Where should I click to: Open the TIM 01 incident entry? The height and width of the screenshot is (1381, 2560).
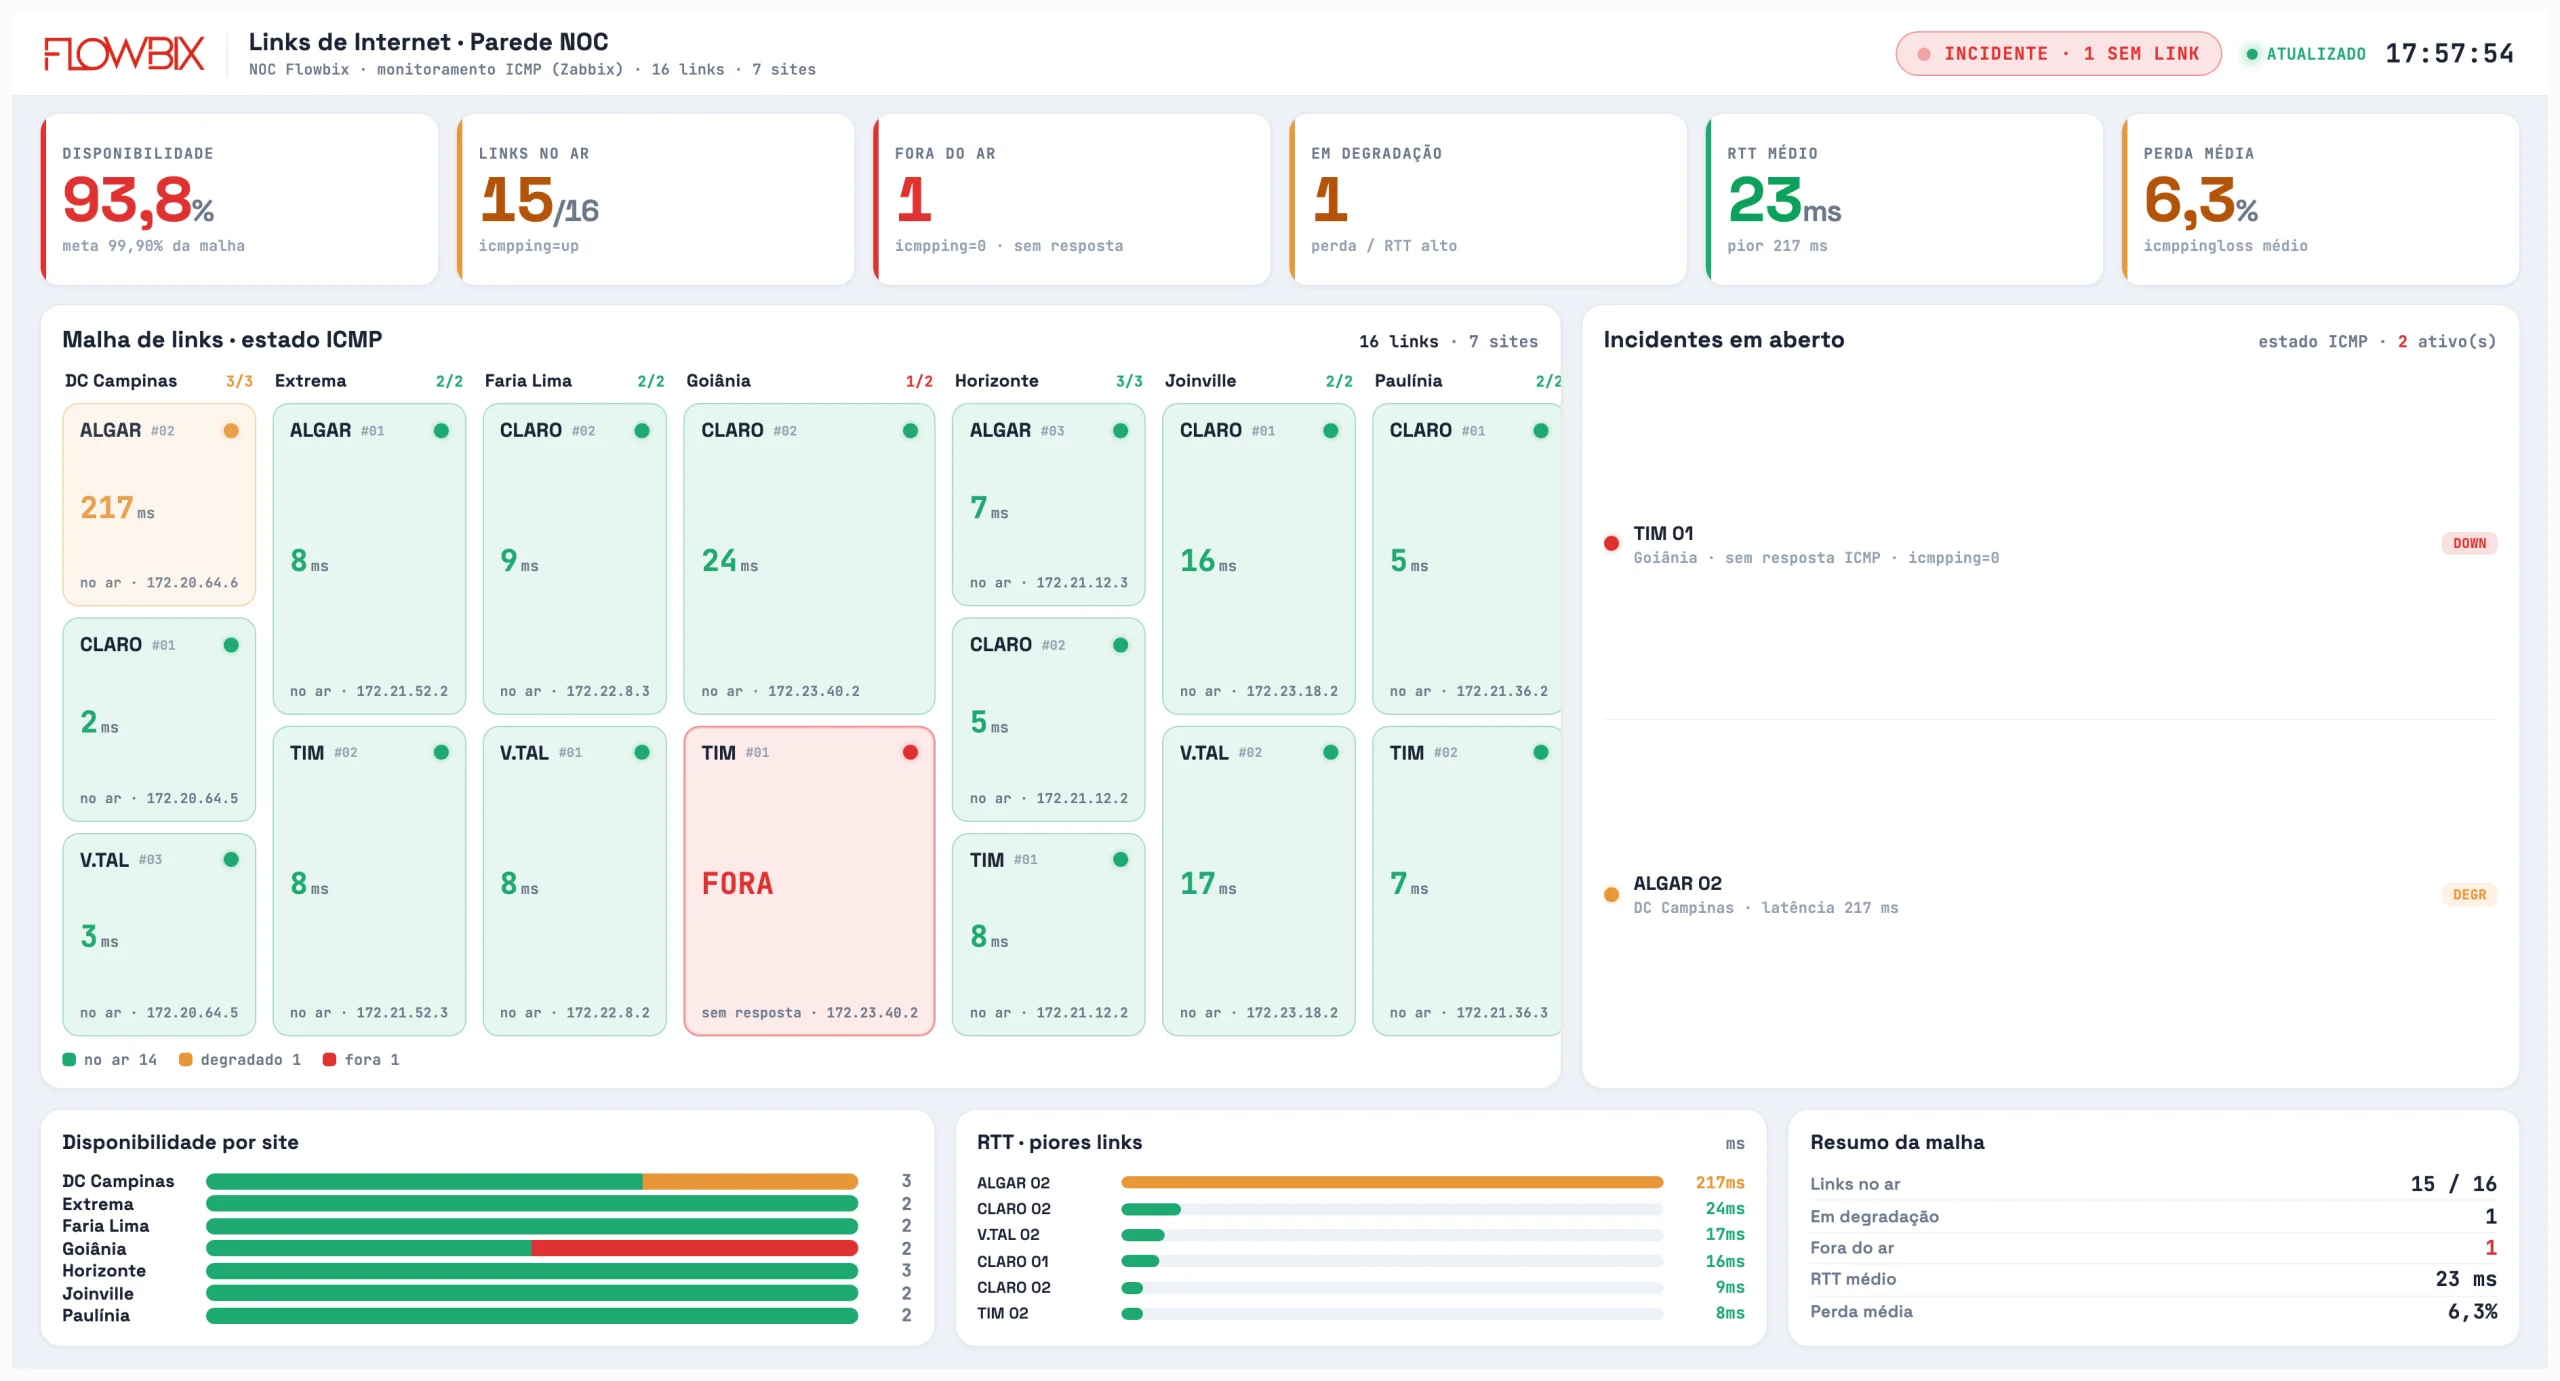pyautogui.click(x=2050, y=544)
